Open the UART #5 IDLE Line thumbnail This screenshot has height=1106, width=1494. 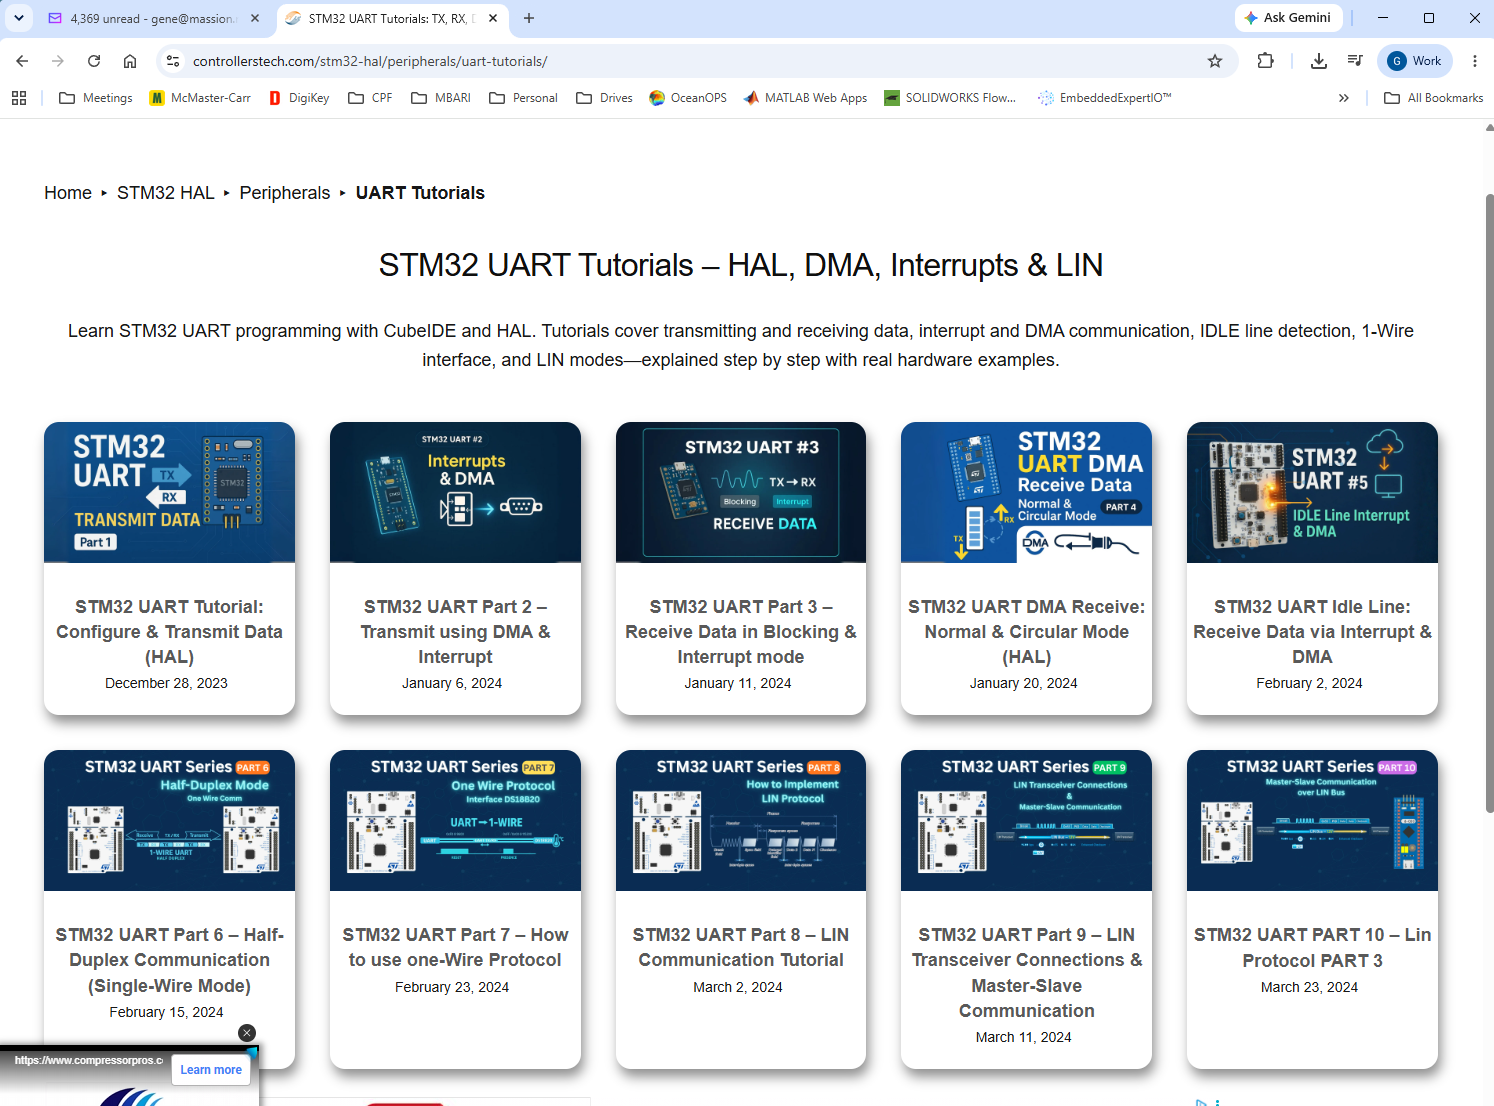click(x=1312, y=492)
